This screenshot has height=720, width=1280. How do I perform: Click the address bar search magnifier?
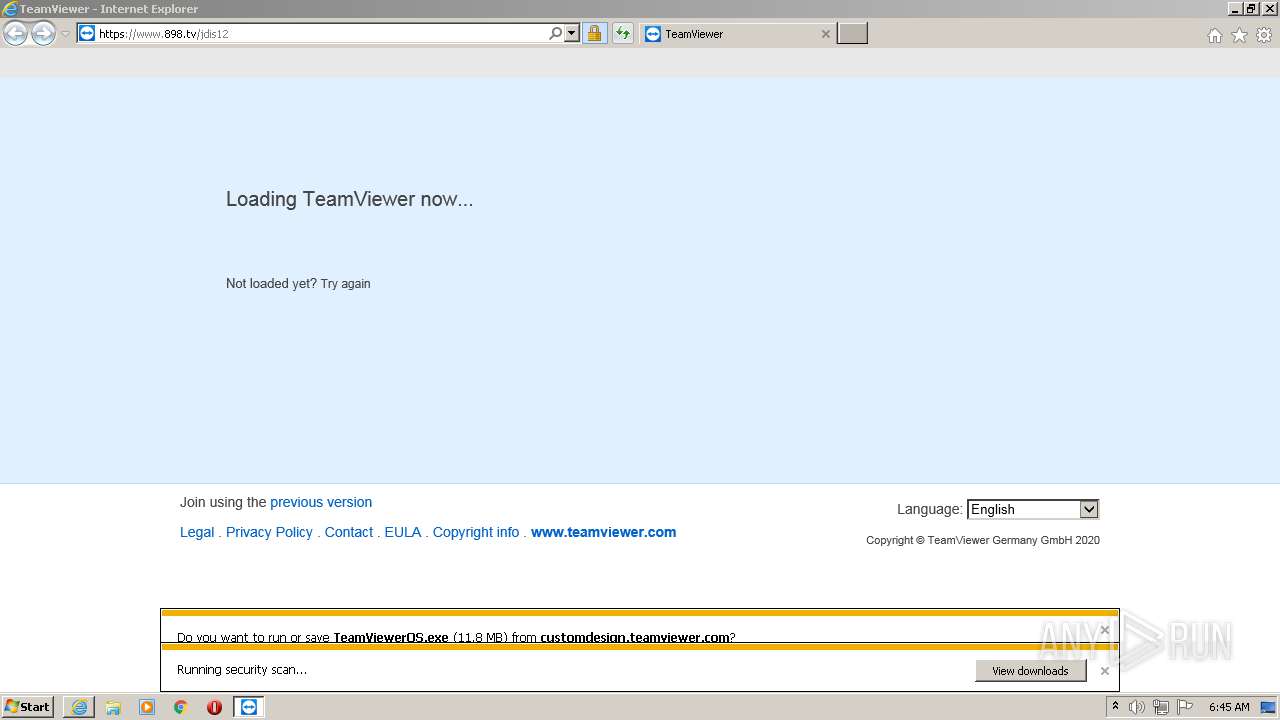[x=556, y=33]
